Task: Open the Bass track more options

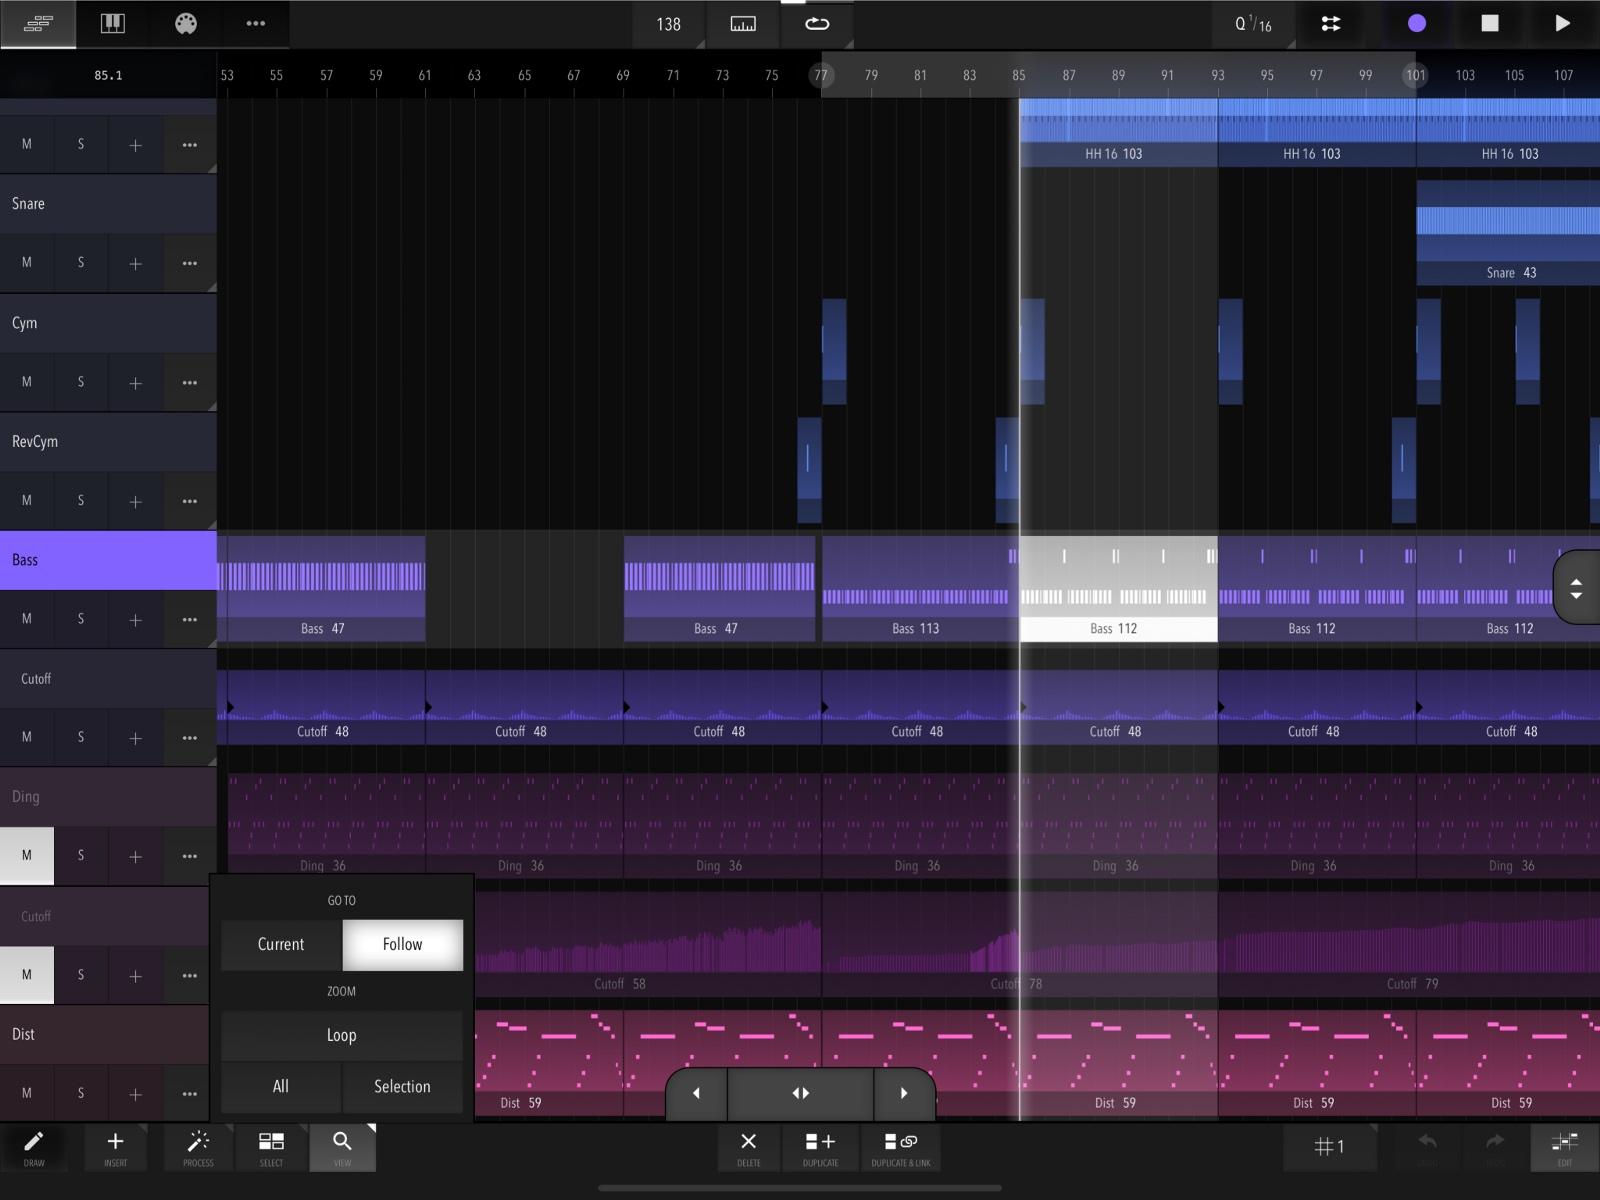Action: (189, 619)
